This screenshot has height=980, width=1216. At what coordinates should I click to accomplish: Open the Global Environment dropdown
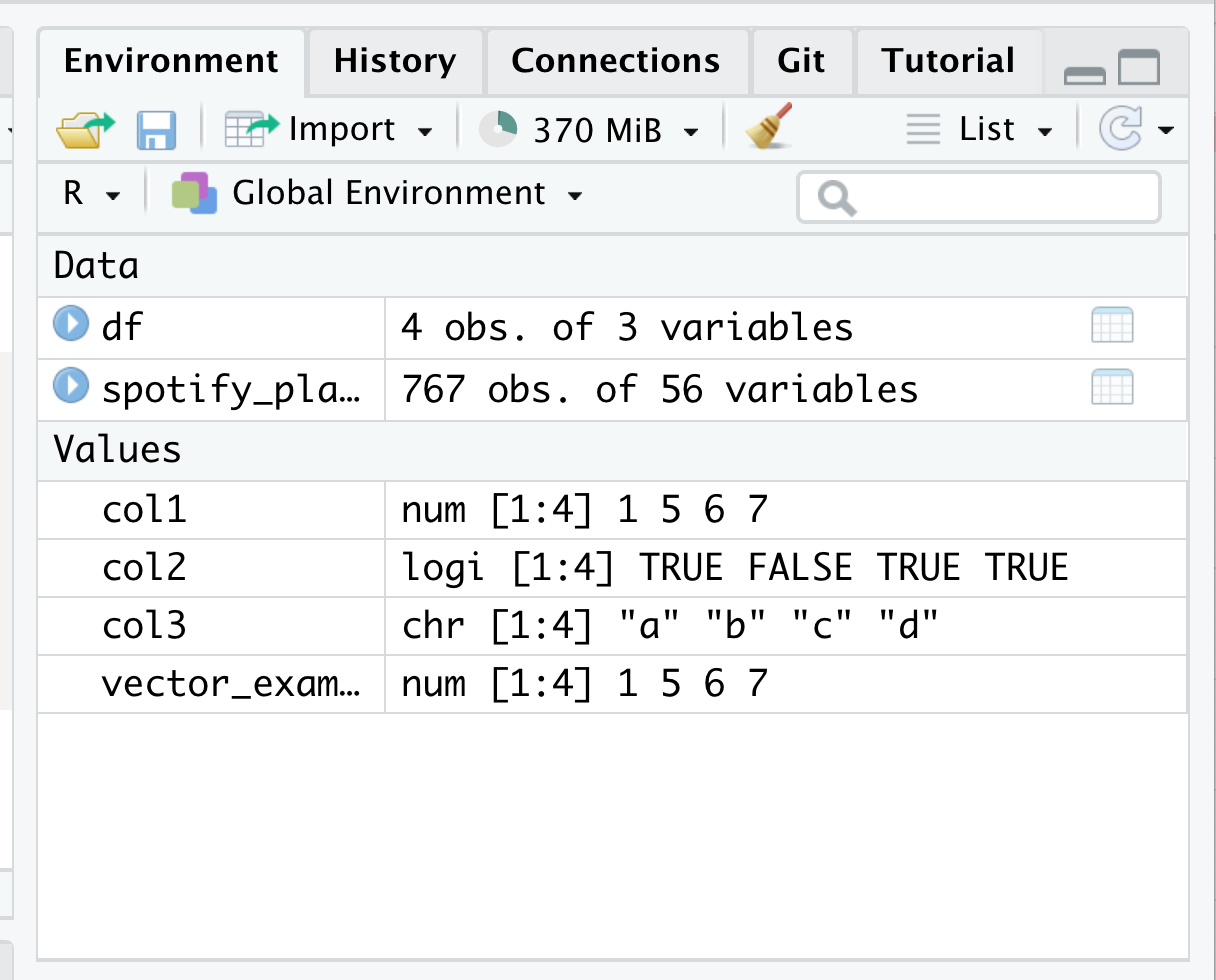click(380, 193)
